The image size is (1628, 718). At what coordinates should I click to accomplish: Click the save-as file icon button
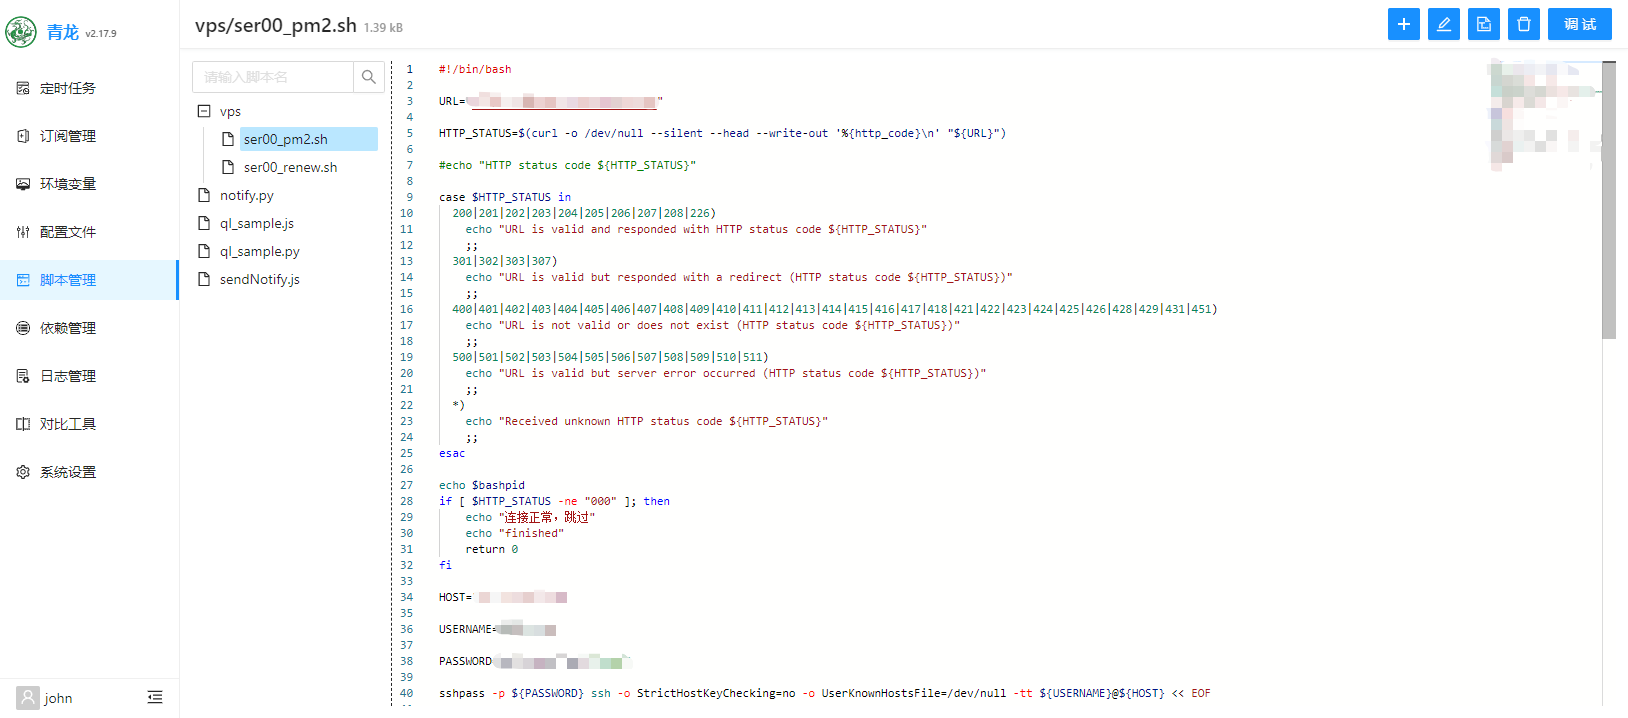(x=1483, y=24)
